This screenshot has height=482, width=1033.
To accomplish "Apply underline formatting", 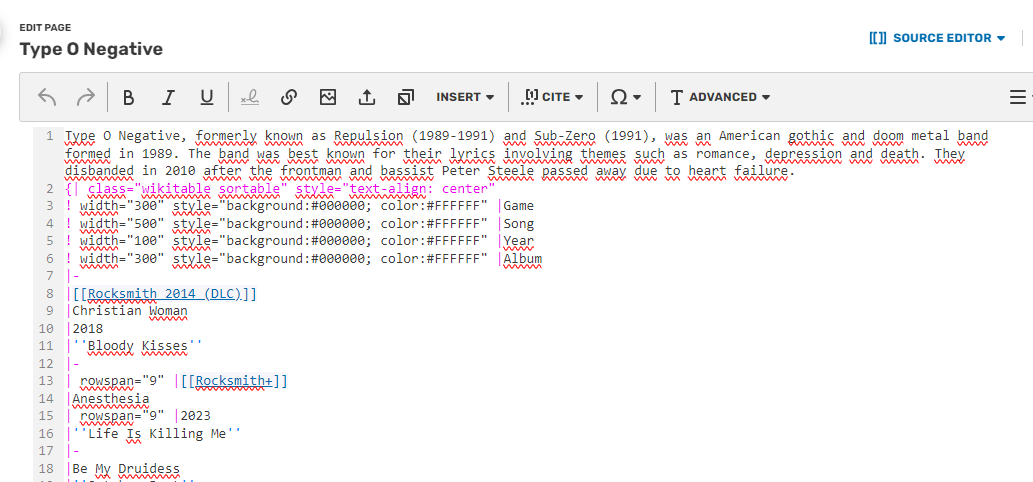I will 207,97.
